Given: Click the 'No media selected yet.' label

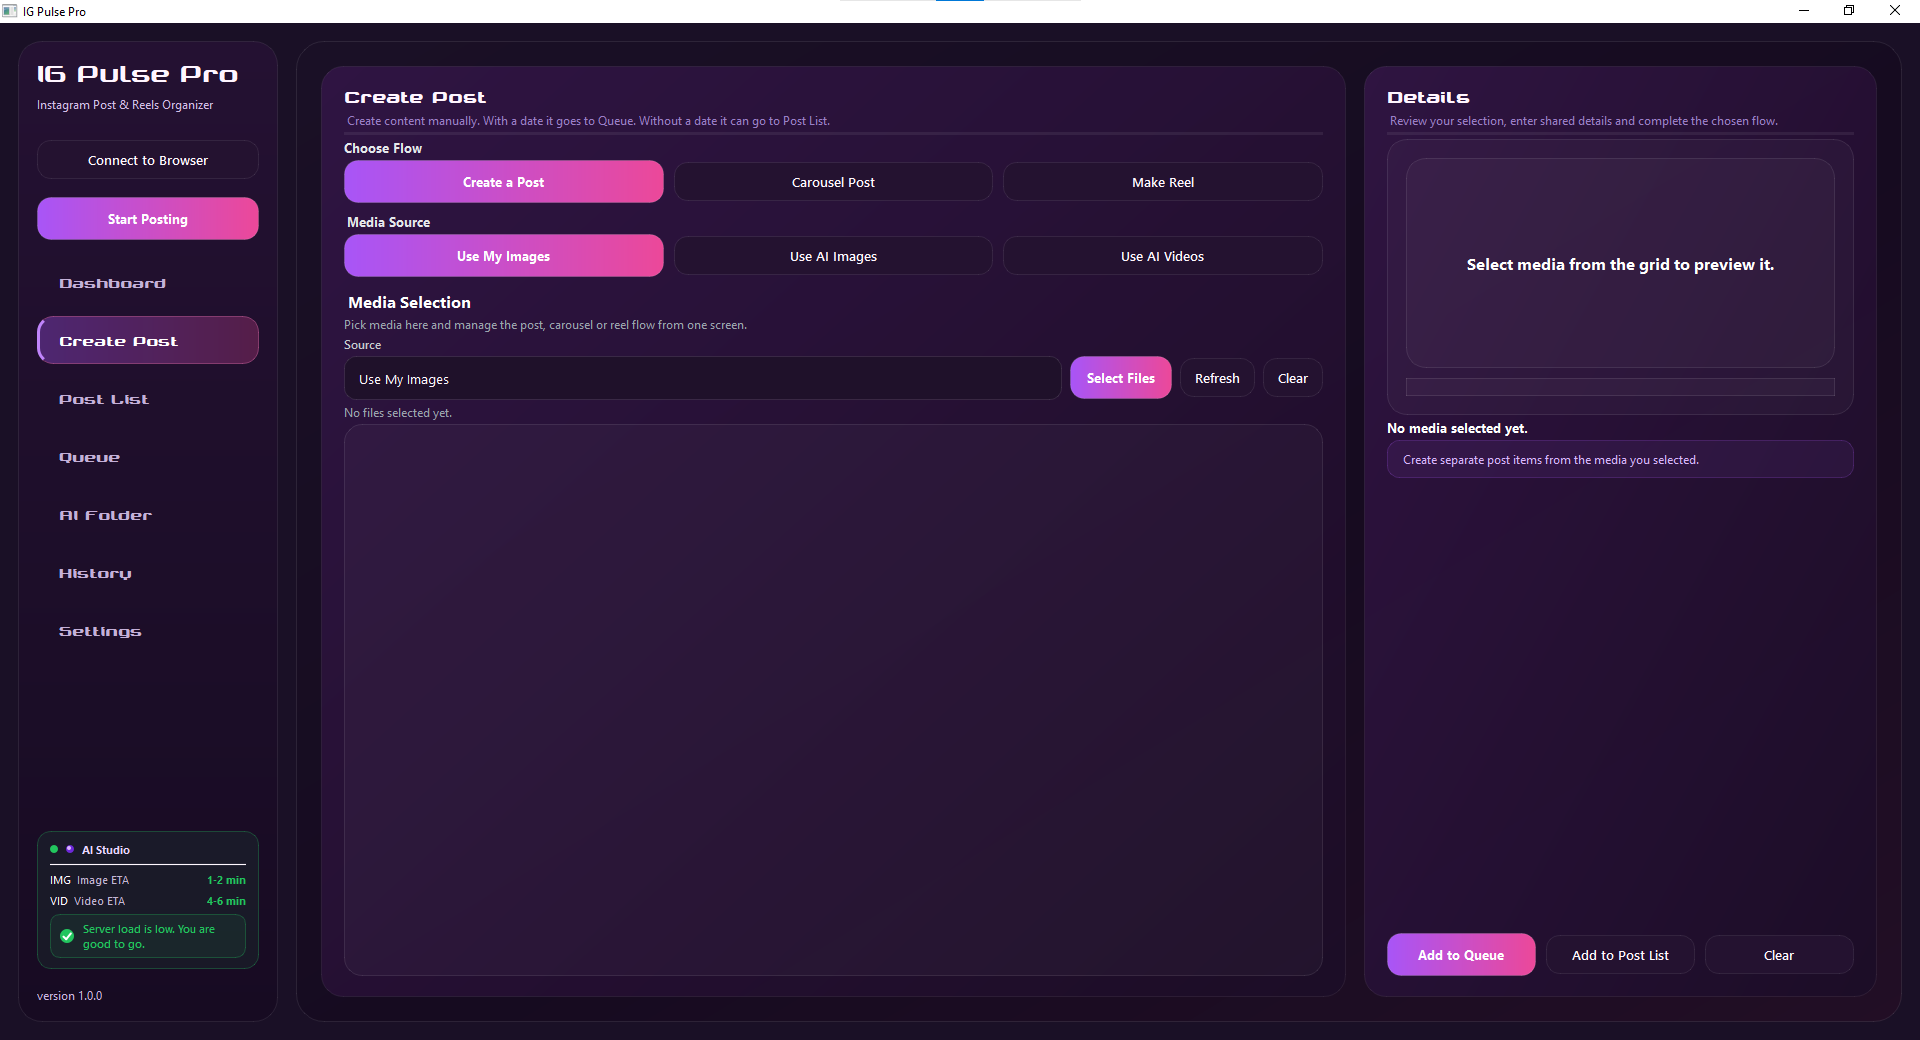Looking at the screenshot, I should pyautogui.click(x=1457, y=428).
